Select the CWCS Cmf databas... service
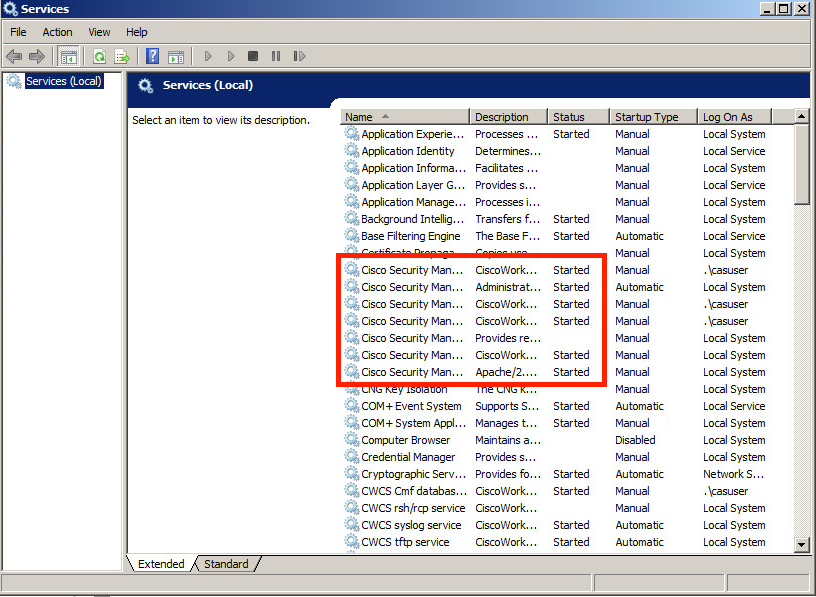816x597 pixels. [x=568, y=491]
